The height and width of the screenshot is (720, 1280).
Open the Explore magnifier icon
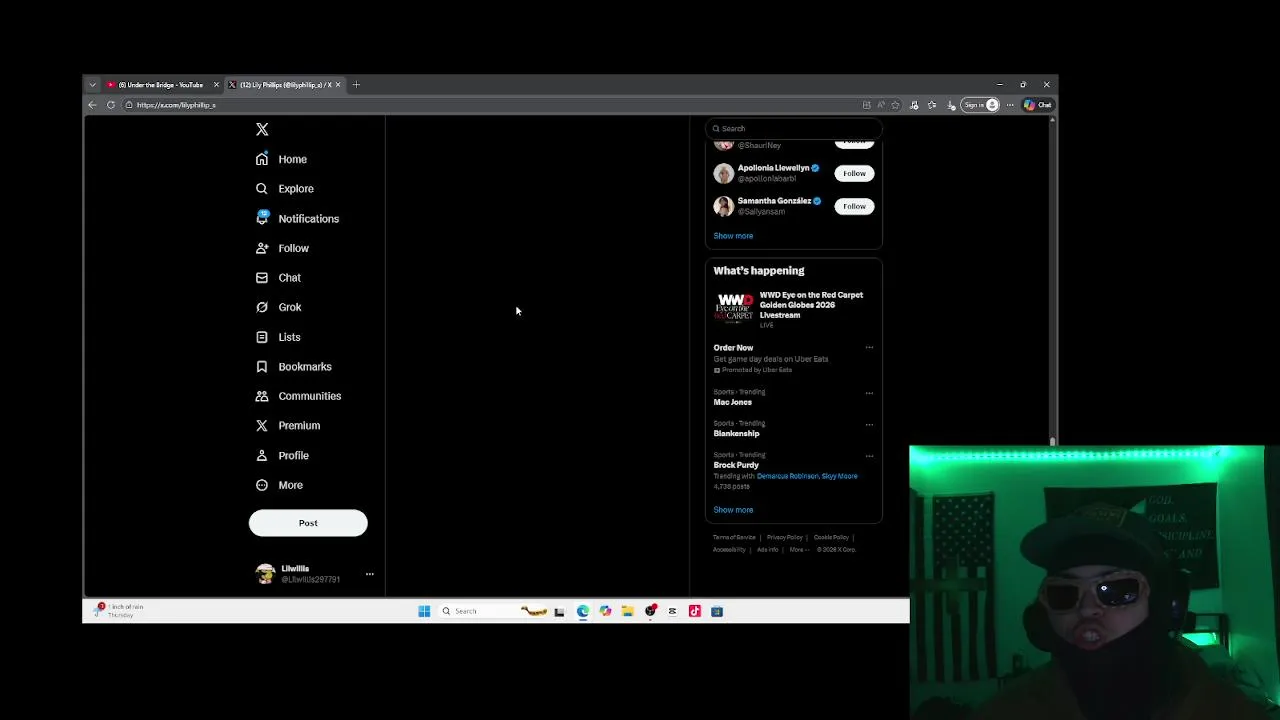click(x=262, y=188)
